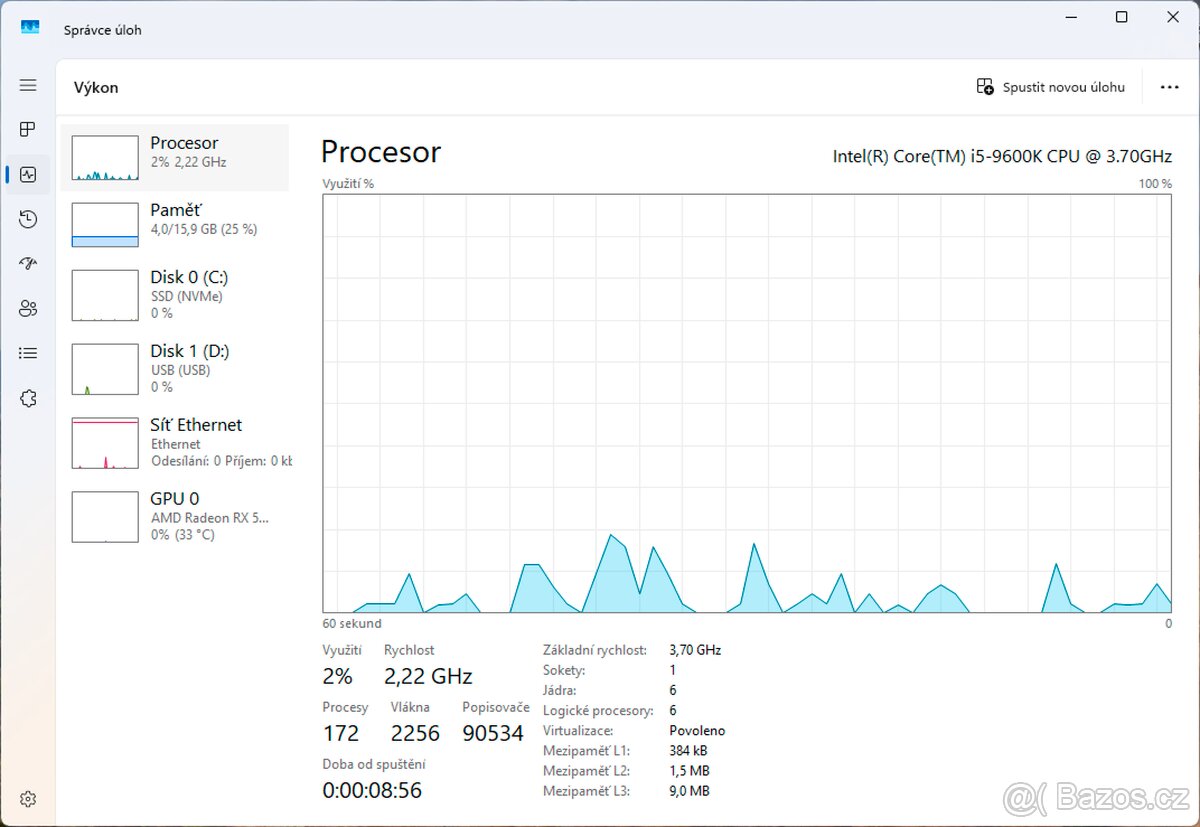
Task: Click the CPU utilization graph area
Action: (x=746, y=403)
